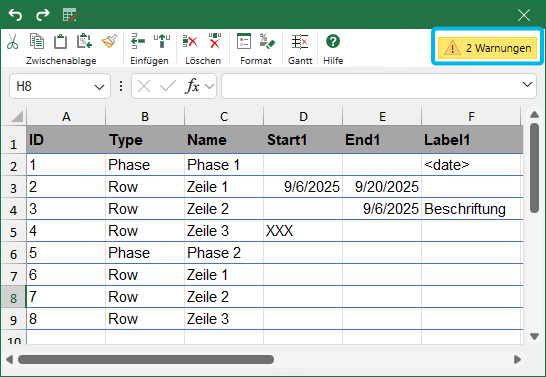Click the Type header cell
Viewport: 546px width, 377px height.
coord(145,140)
